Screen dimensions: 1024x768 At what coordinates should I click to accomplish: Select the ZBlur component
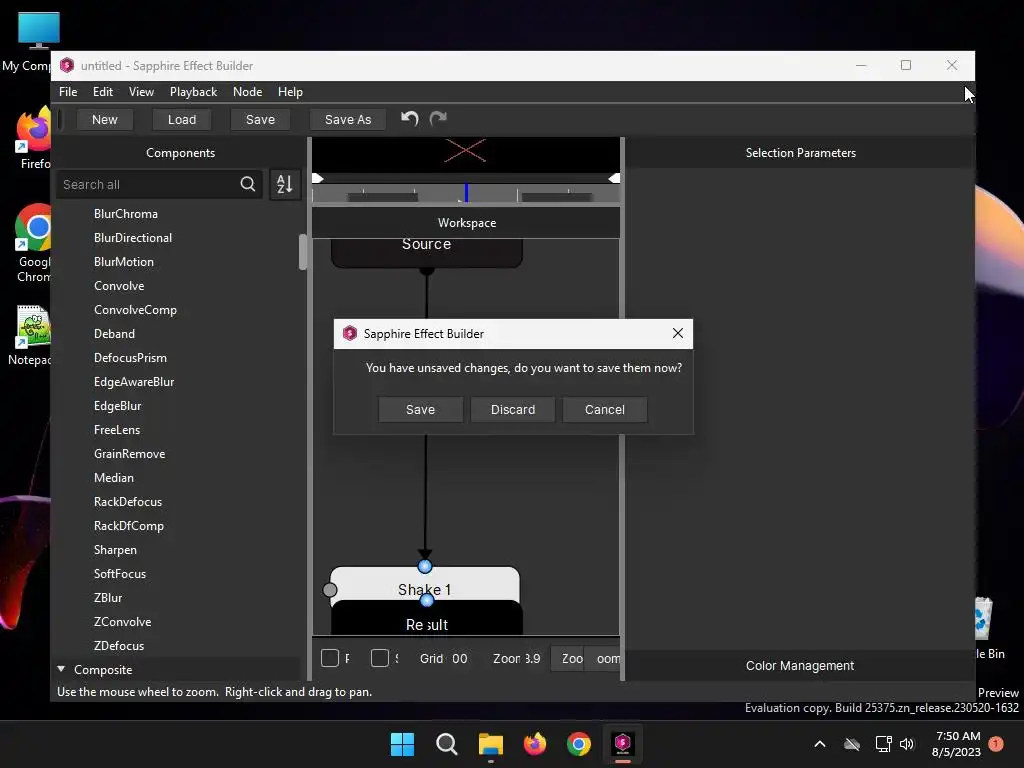click(108, 598)
